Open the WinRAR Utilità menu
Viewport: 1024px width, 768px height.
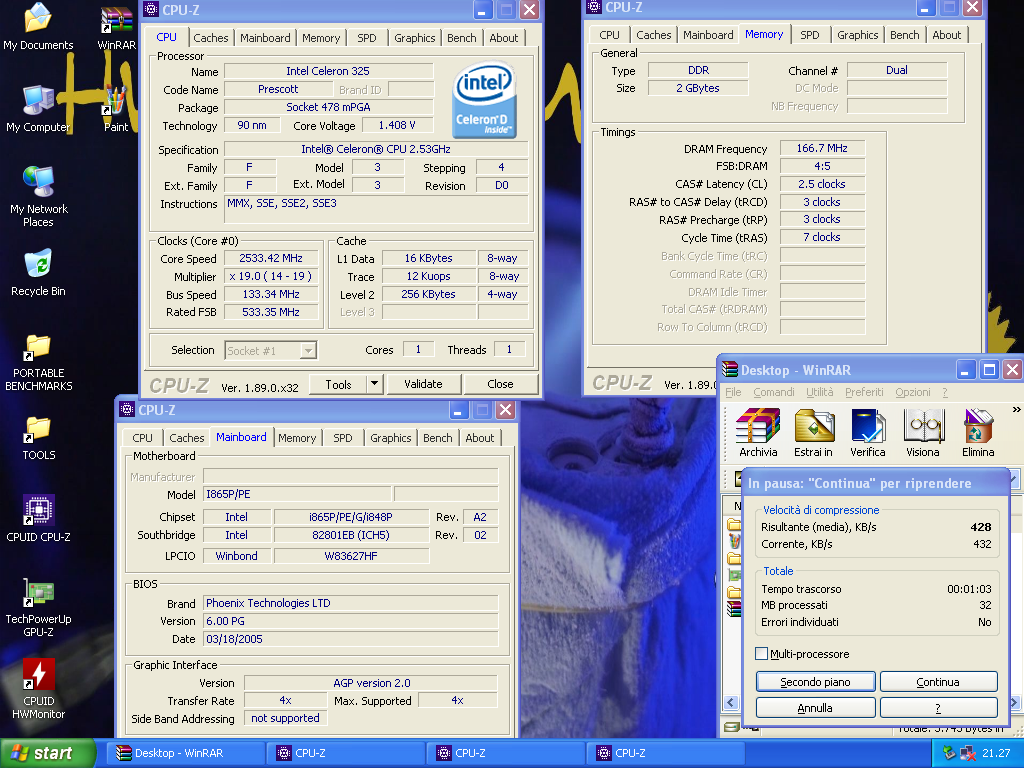(820, 392)
